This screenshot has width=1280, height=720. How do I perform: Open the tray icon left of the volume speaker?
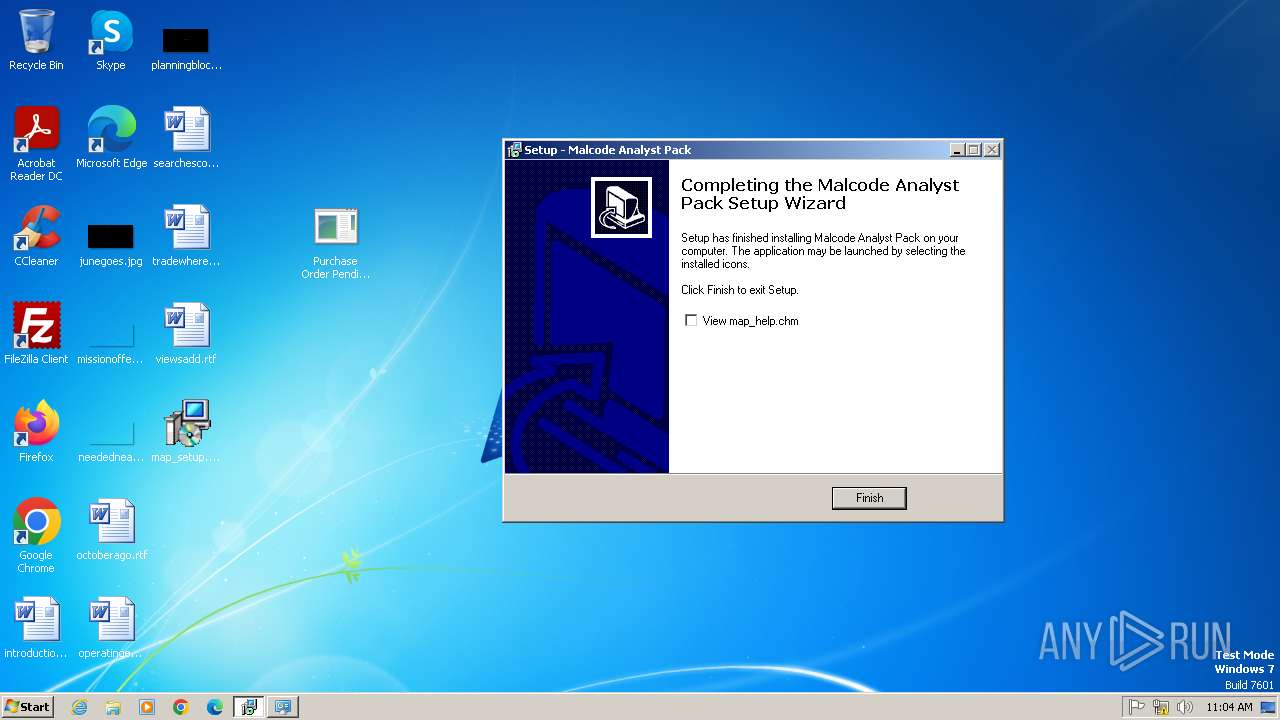pyautogui.click(x=1161, y=707)
